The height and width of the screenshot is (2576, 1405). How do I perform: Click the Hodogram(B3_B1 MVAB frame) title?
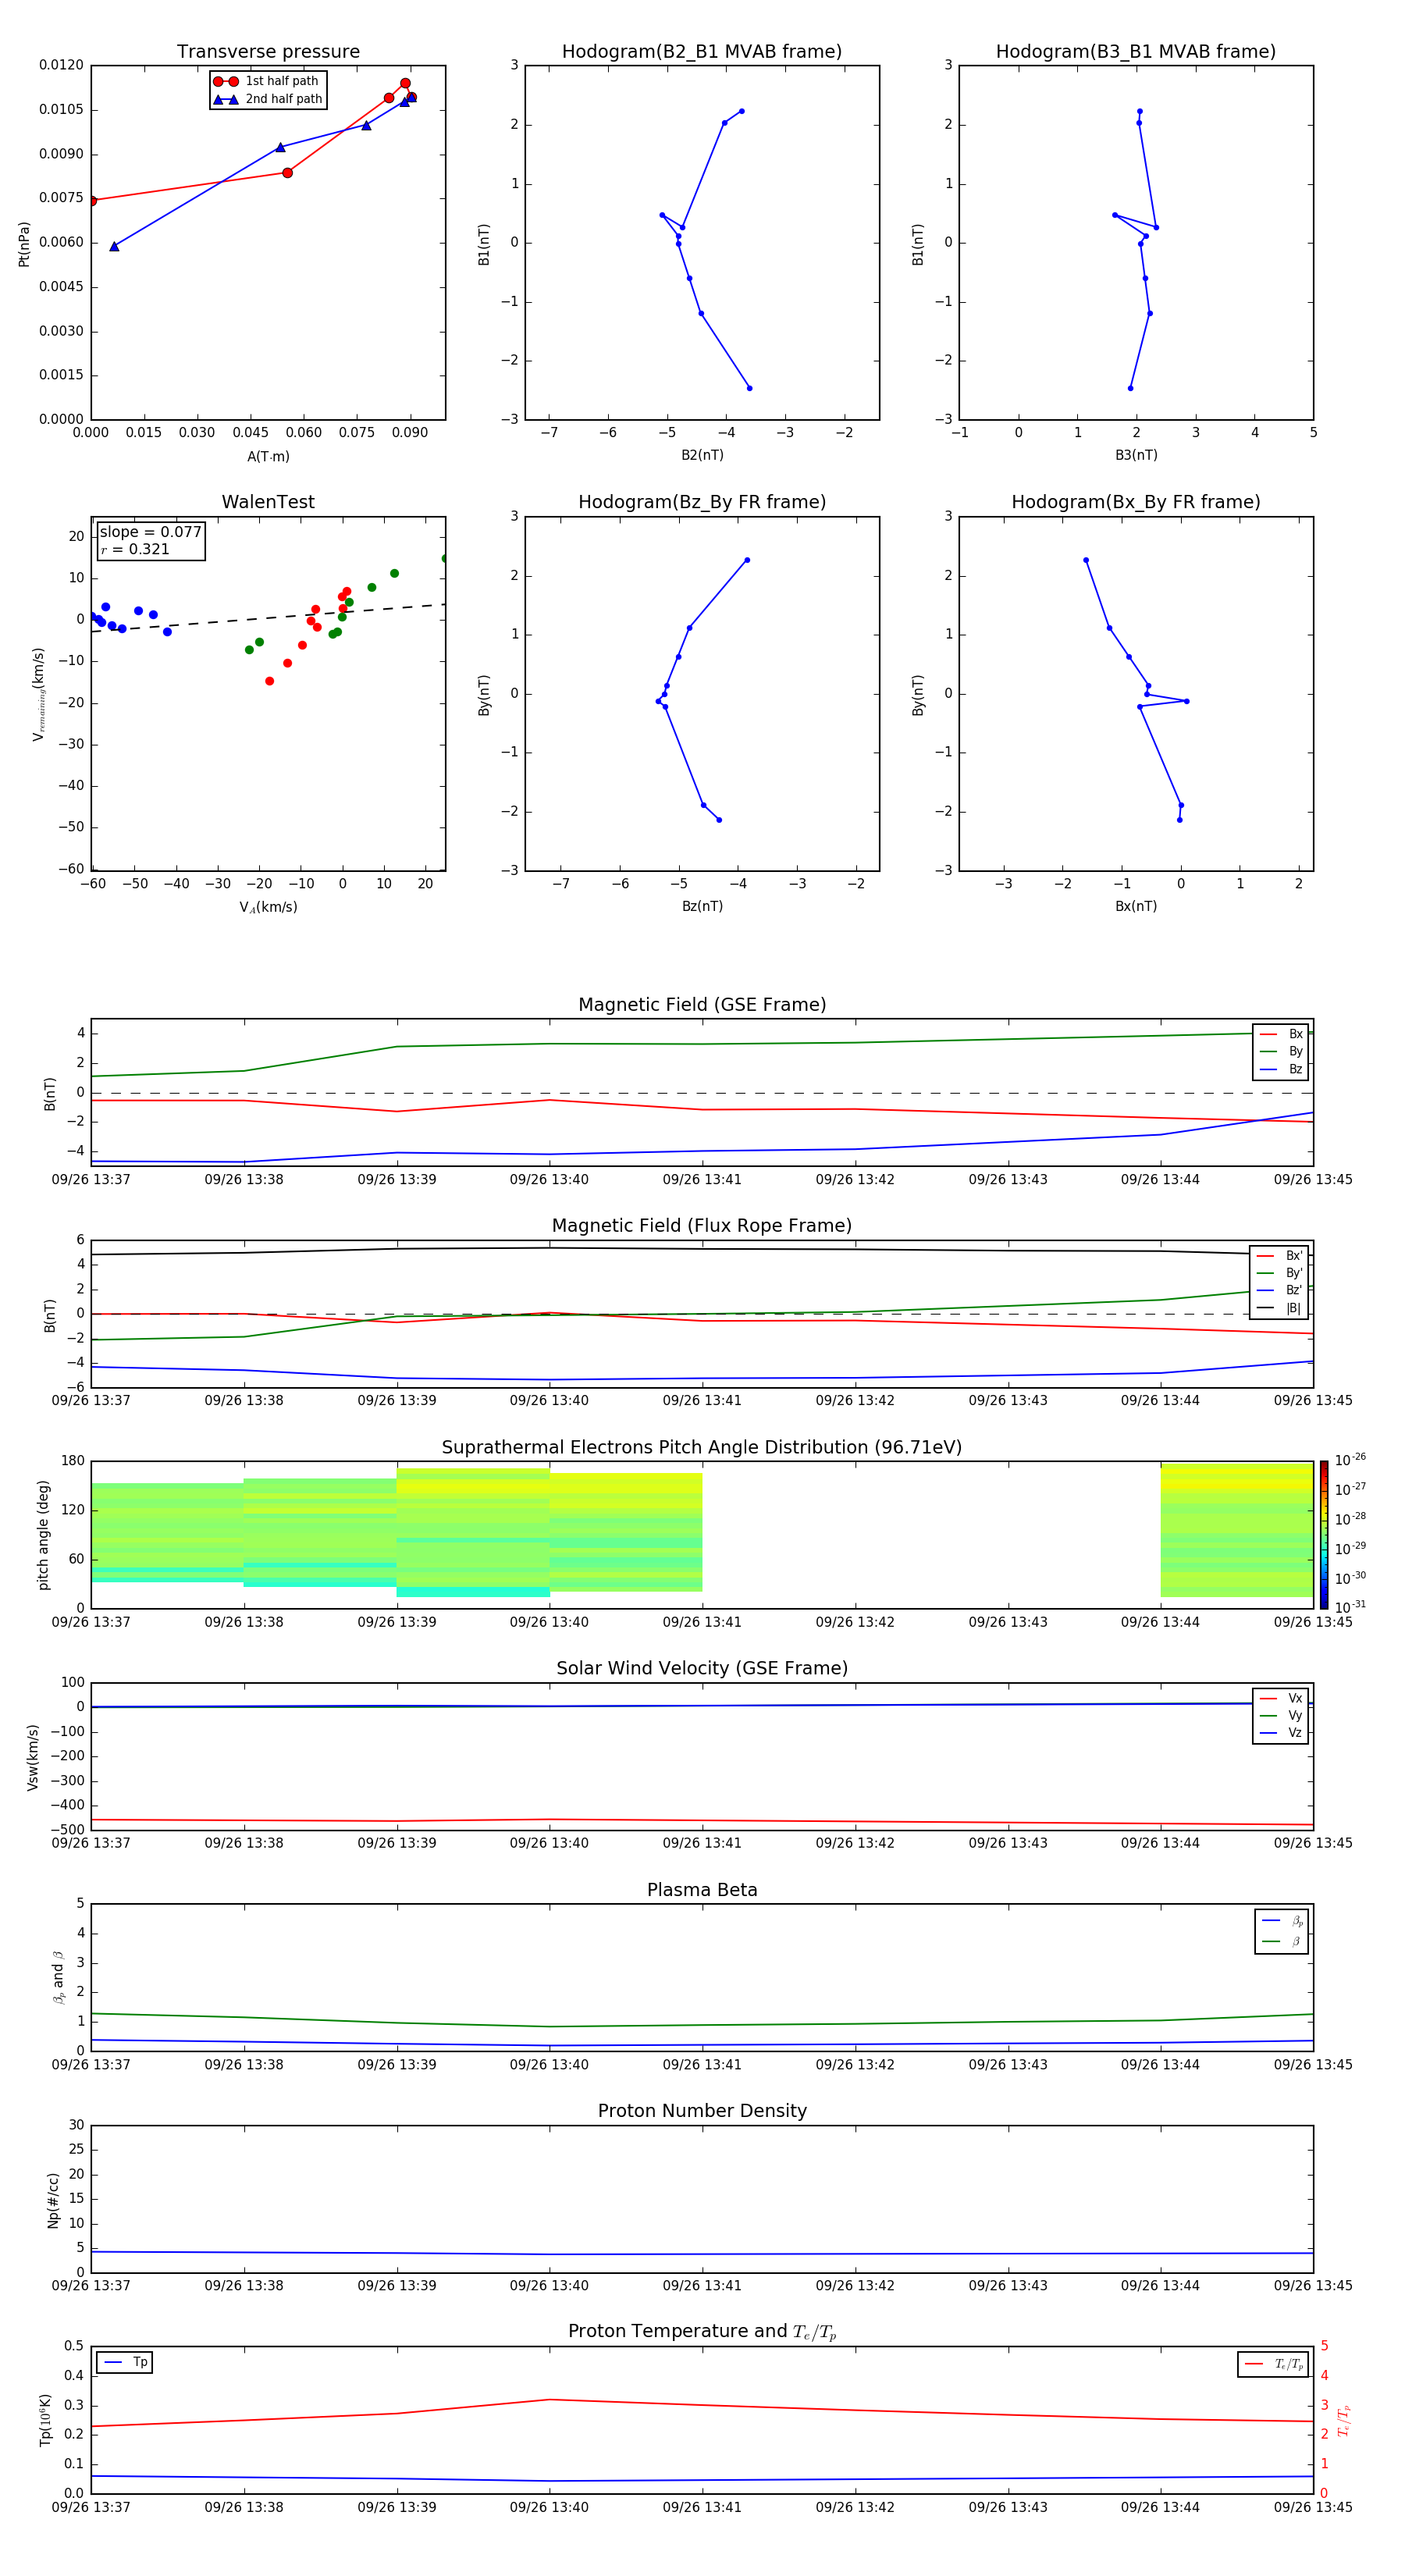1136,52
